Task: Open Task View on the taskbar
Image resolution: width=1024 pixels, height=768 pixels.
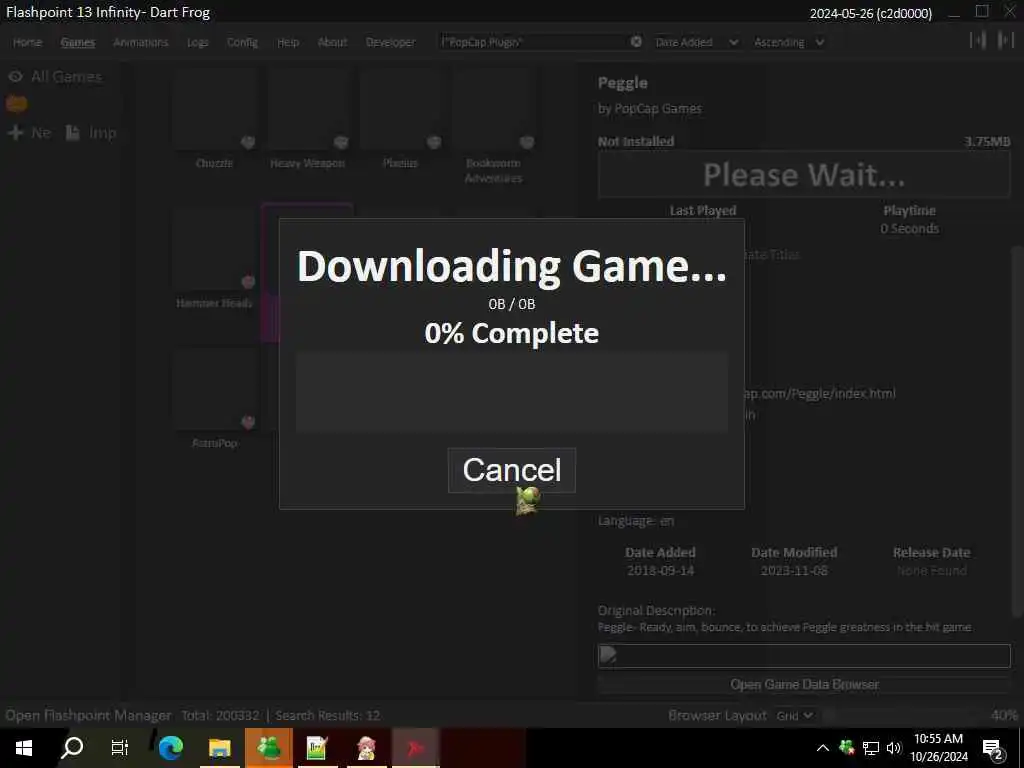Action: click(120, 748)
